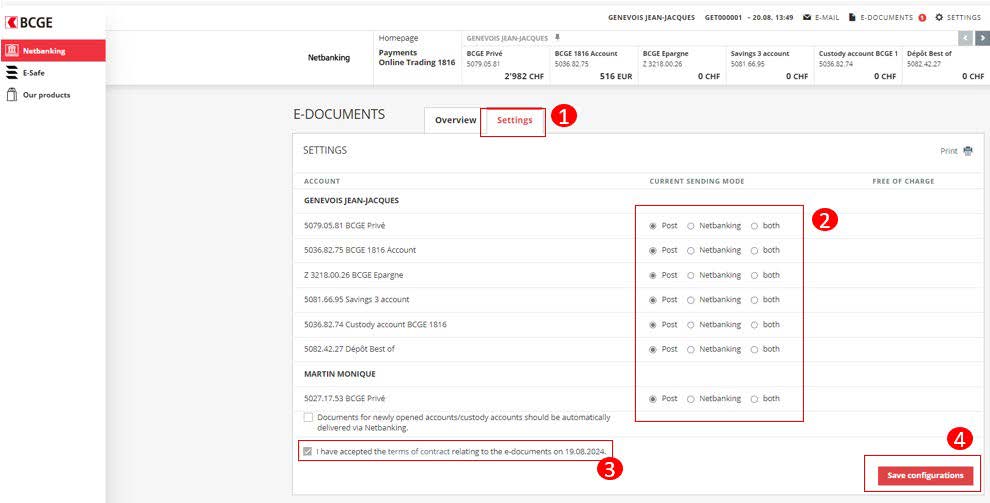Select both for 5027.17.53 BCGE Privé
Viewport: 990px width, 503px height.
pos(754,399)
